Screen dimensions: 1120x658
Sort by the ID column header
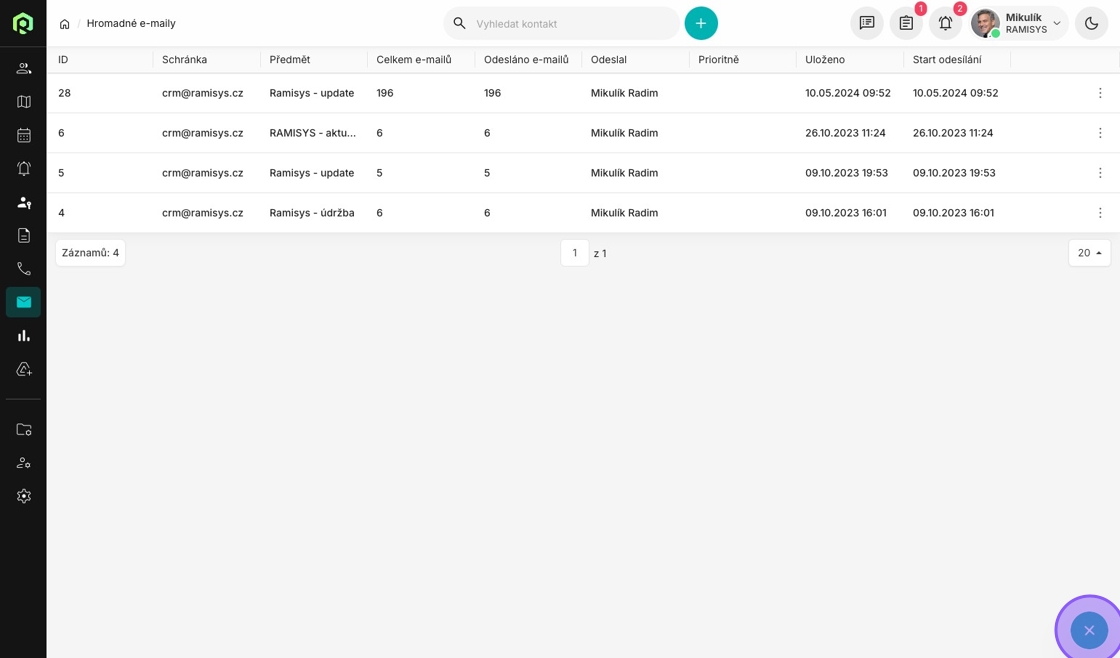tap(64, 59)
